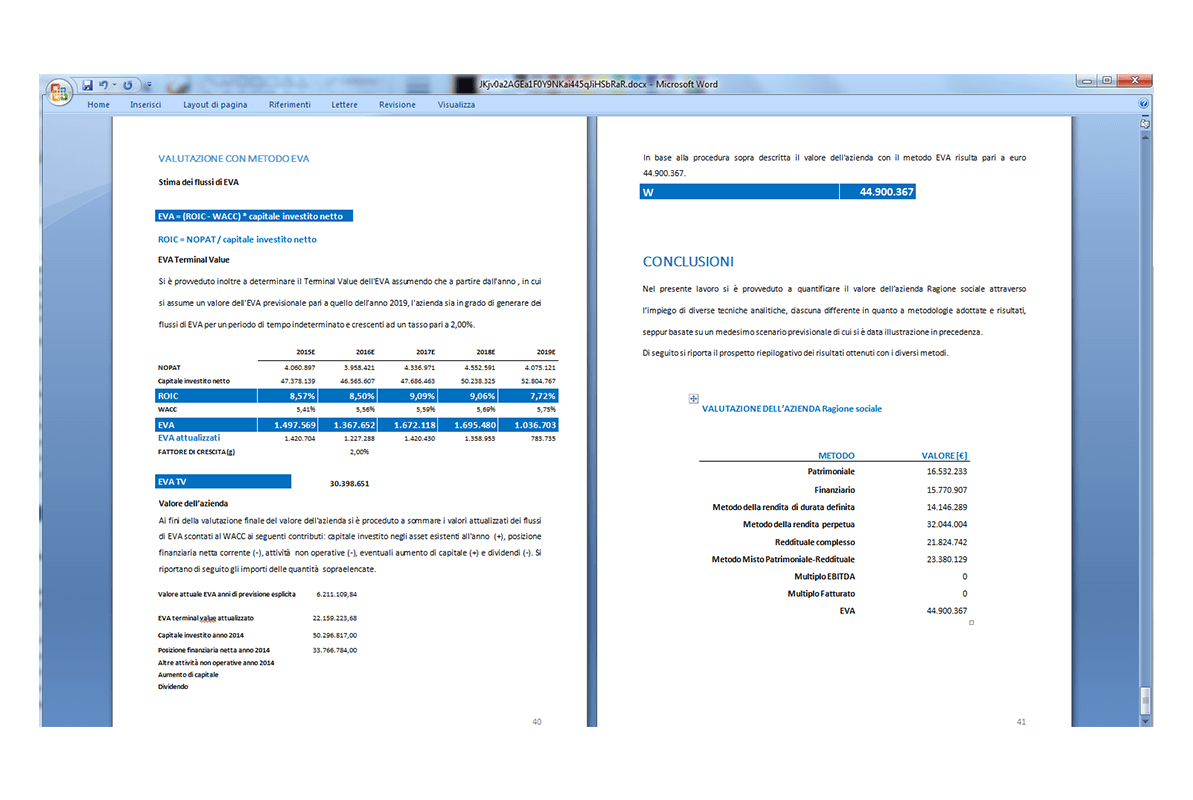Image resolution: width=1193 pixels, height=800 pixels.
Task: Click the table move handle icon
Action: click(693, 398)
